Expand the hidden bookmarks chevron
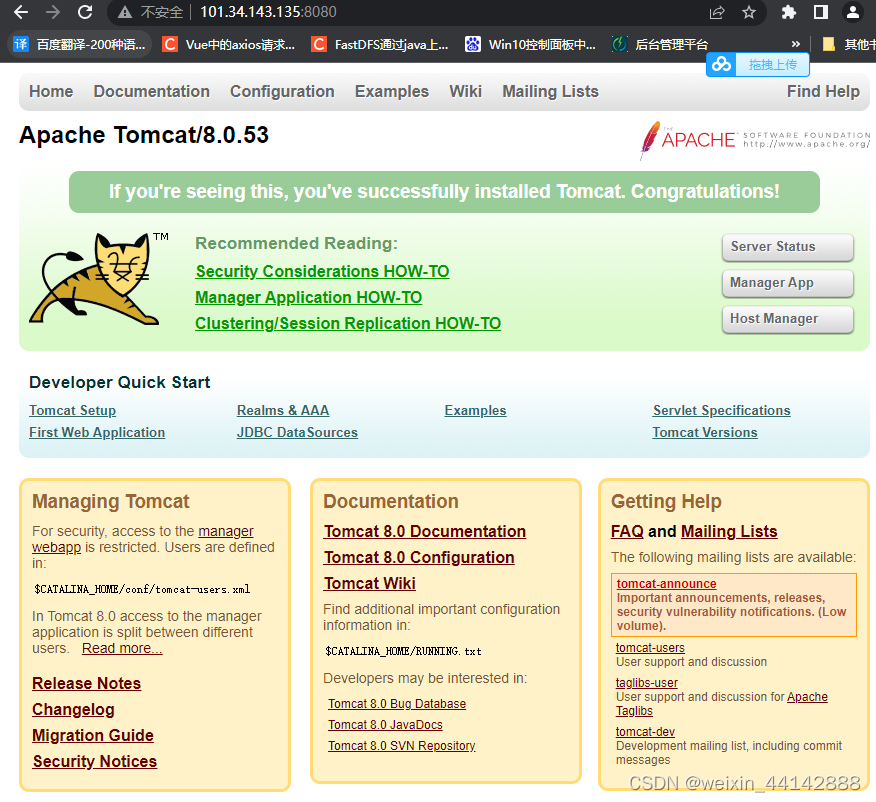This screenshot has width=876, height=802. pyautogui.click(x=796, y=44)
